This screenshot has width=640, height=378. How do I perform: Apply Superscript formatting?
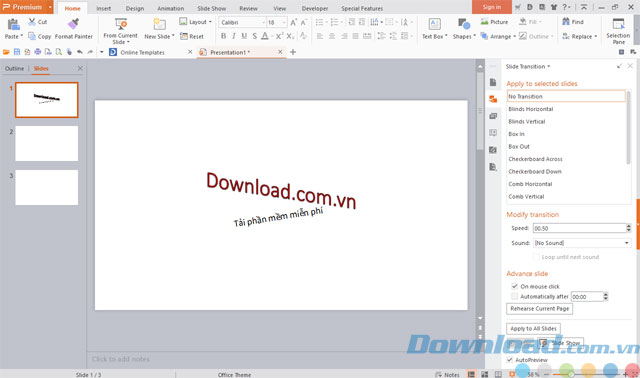(279, 36)
